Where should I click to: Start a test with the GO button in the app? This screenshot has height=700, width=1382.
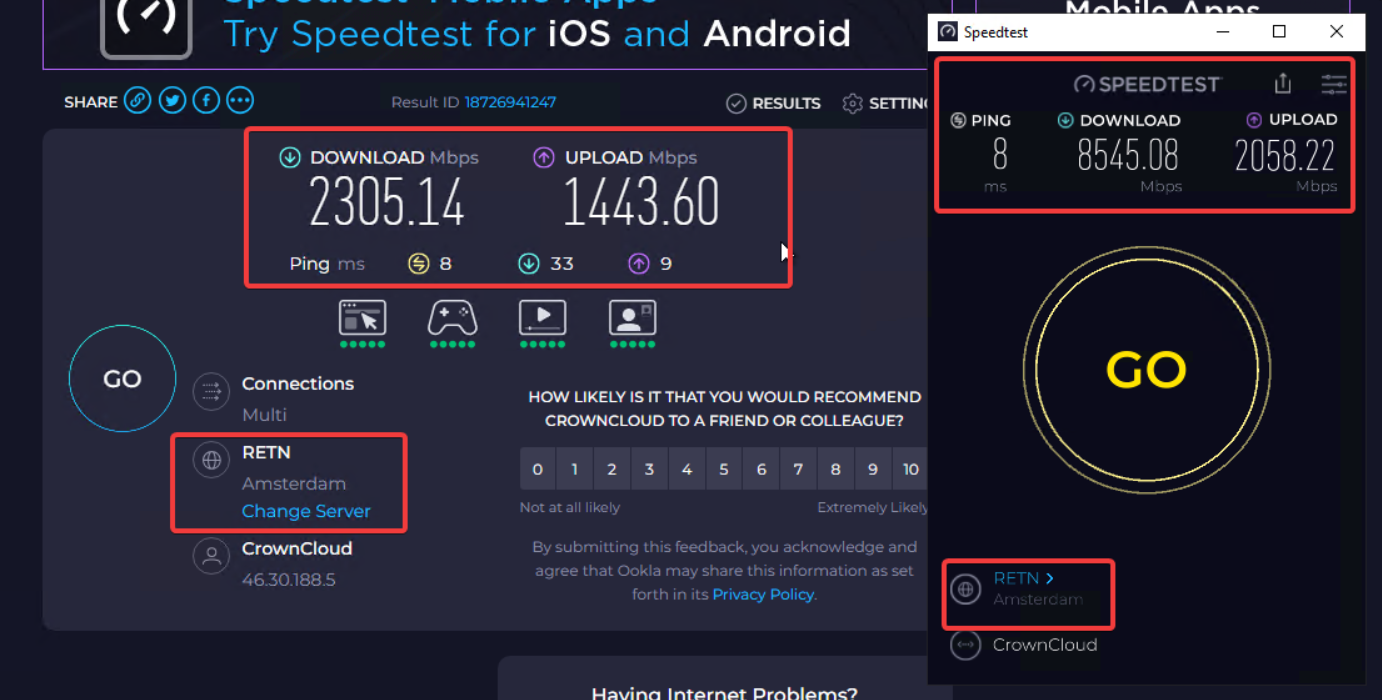(1146, 370)
